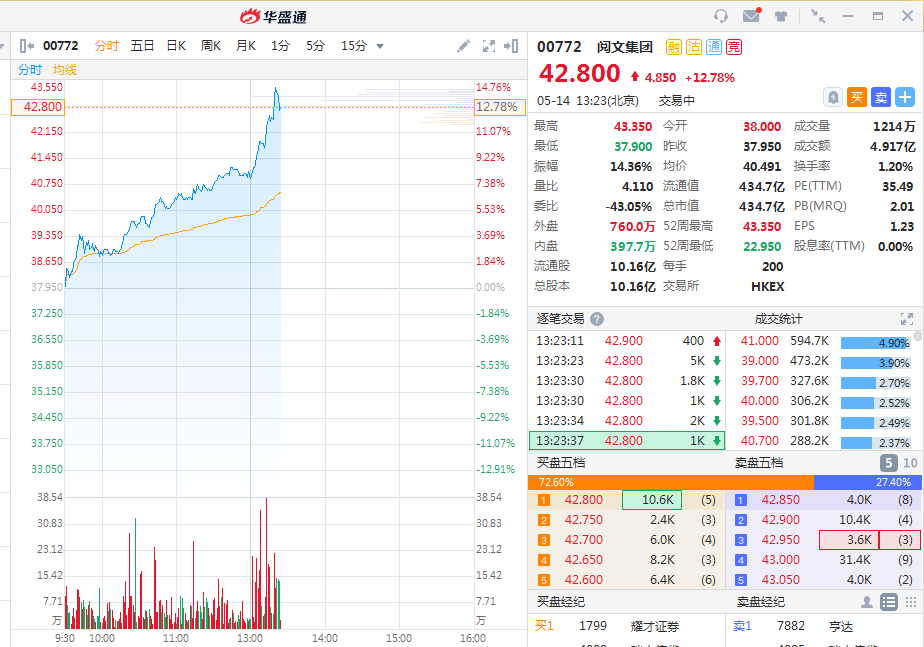Open the more time periods dropdown

[380, 46]
